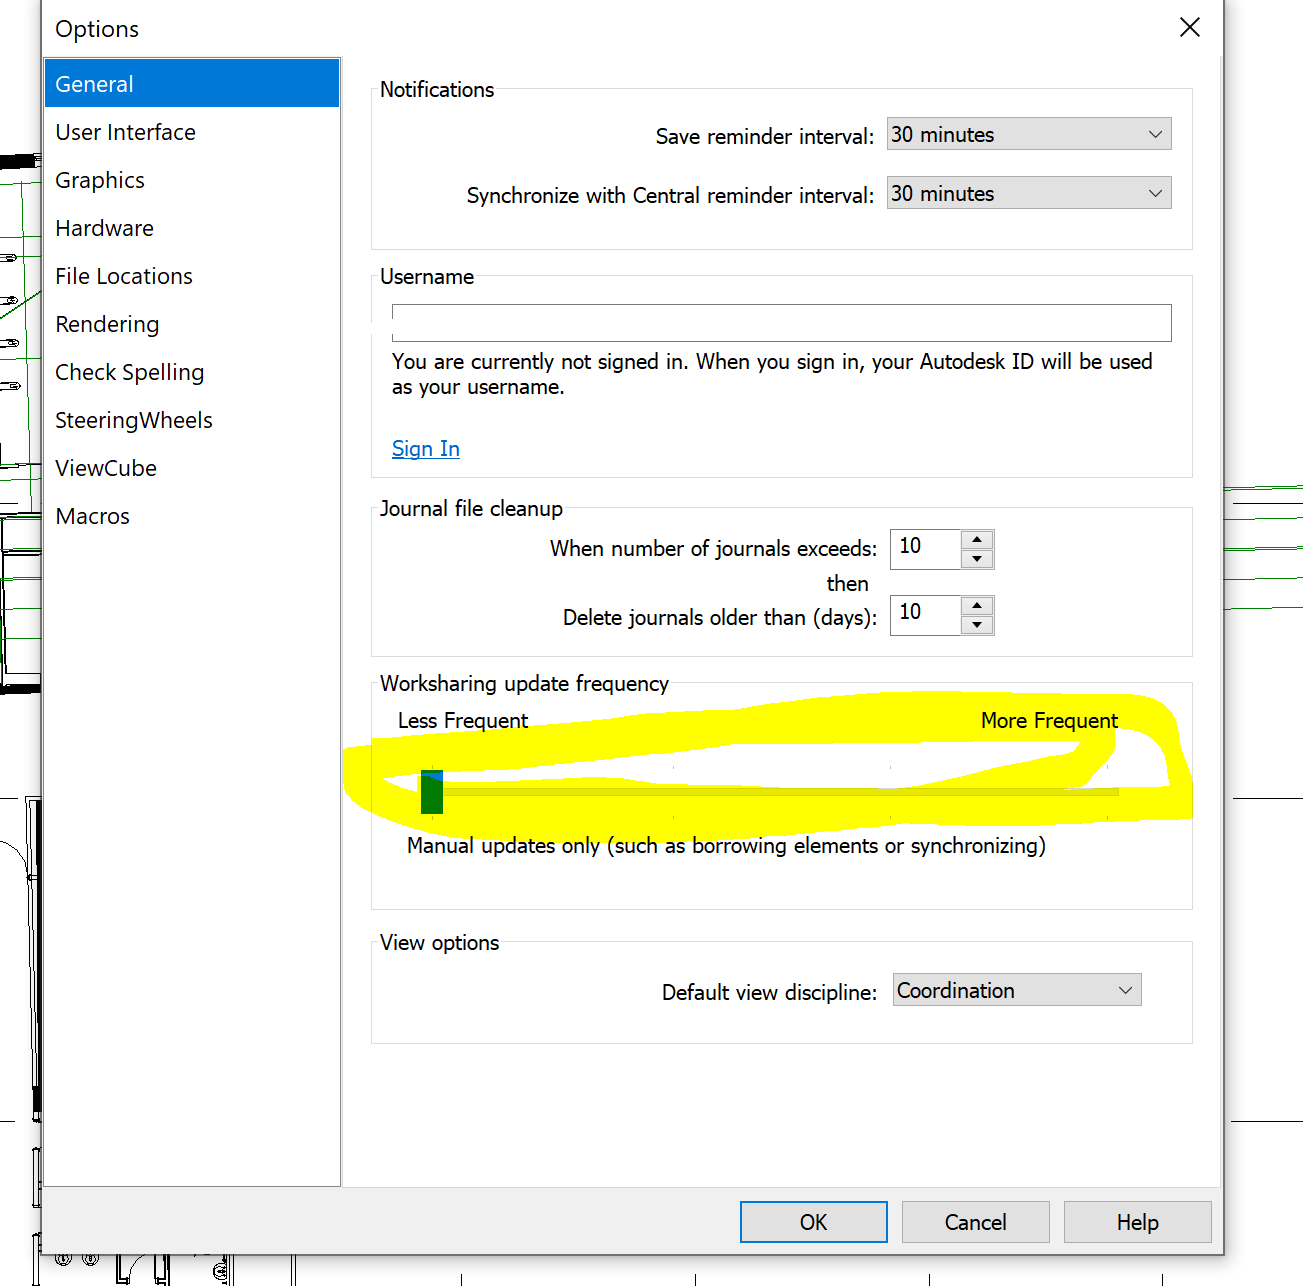Switch to the User Interface category

[125, 132]
